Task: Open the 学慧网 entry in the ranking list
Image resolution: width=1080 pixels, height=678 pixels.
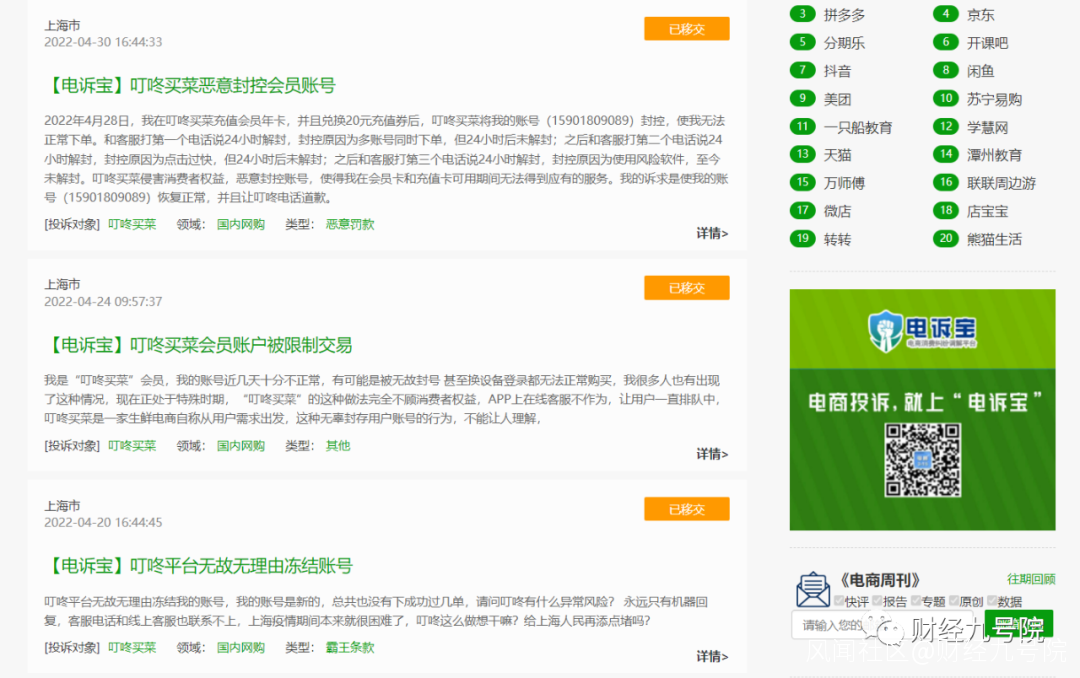Action: coord(987,127)
